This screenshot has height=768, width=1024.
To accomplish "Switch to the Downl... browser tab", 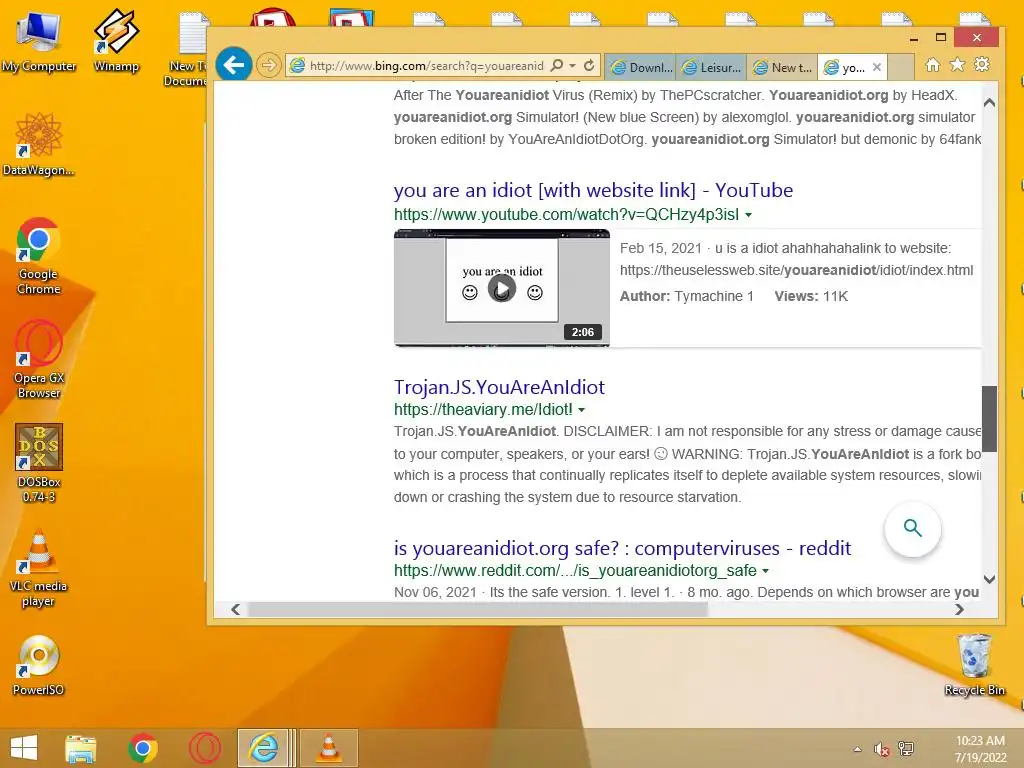I will pos(641,67).
